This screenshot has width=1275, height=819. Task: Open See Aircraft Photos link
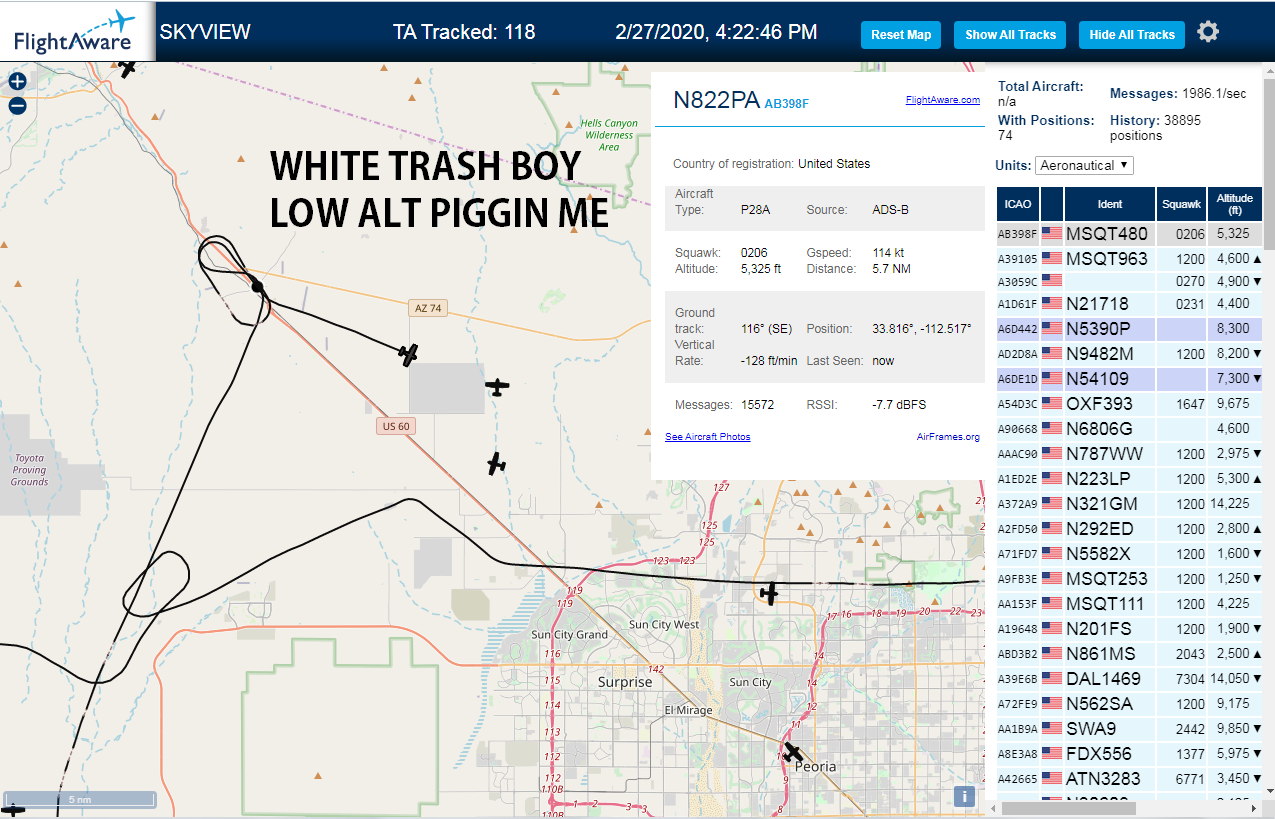708,437
